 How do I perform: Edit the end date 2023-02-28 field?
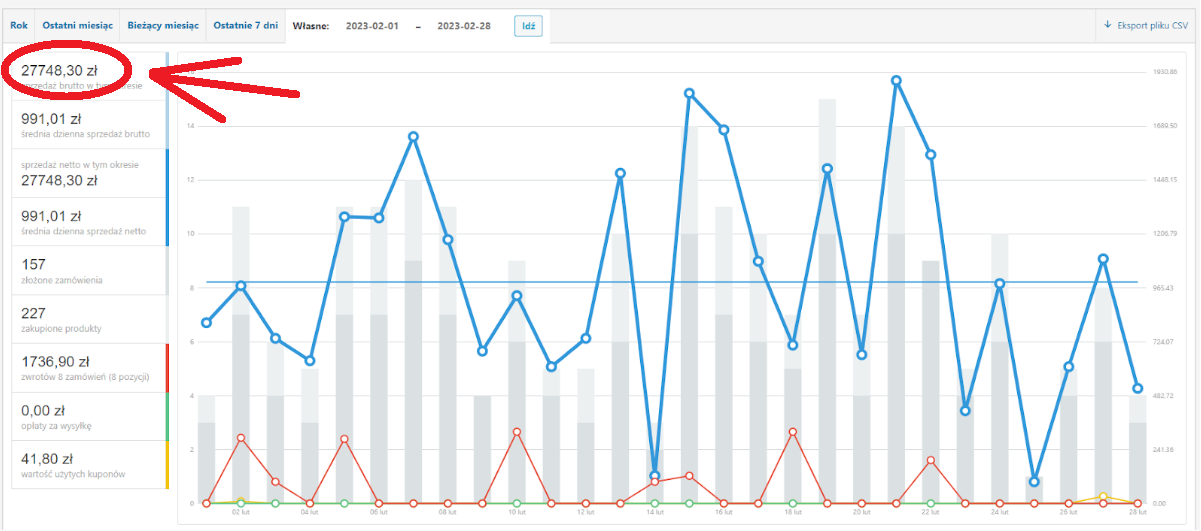464,26
